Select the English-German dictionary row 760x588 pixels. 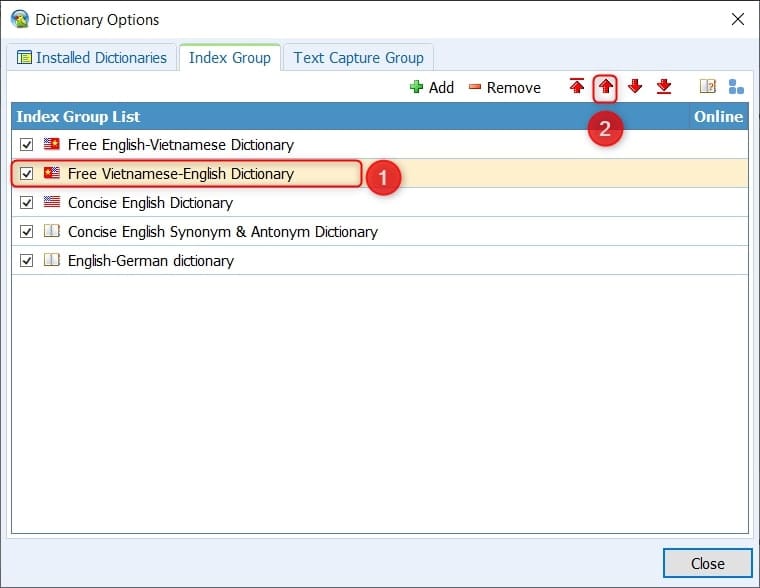pos(380,261)
